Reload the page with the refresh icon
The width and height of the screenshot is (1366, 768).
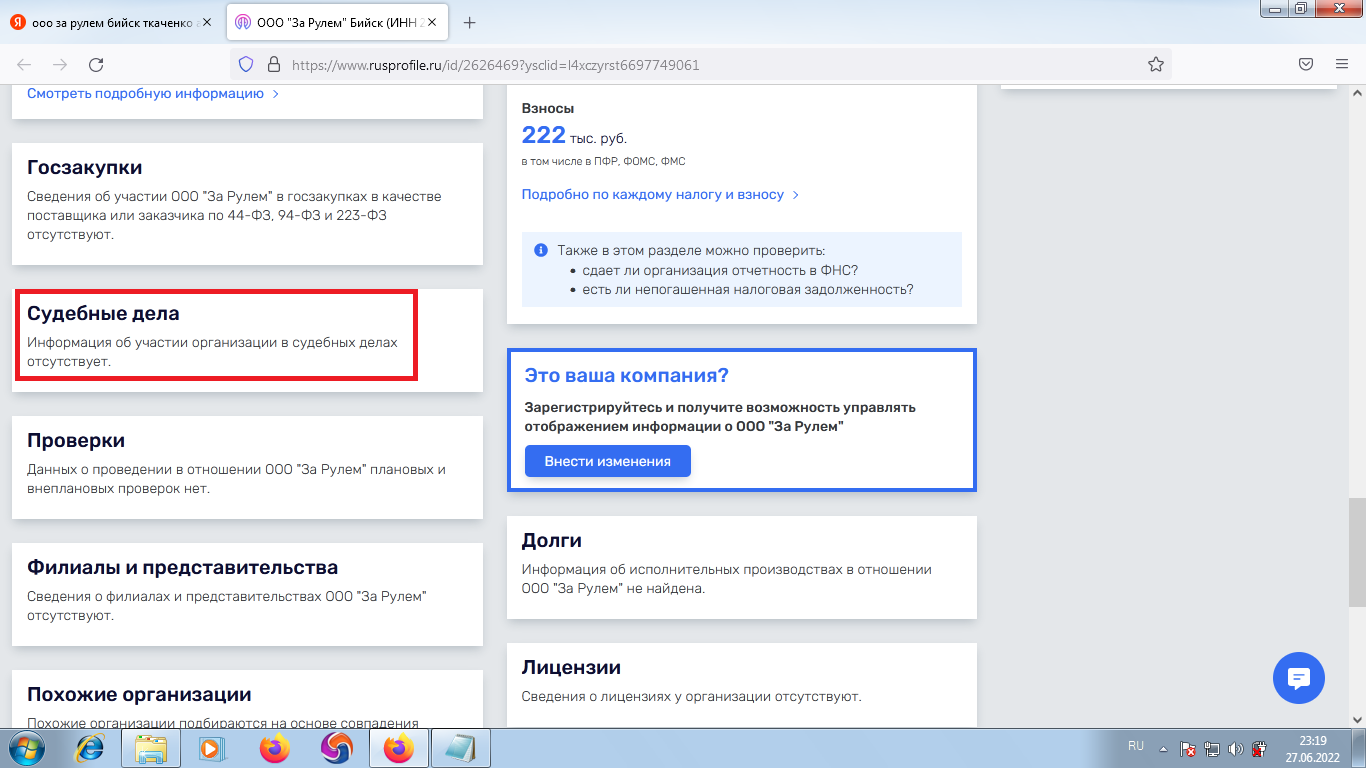96,63
